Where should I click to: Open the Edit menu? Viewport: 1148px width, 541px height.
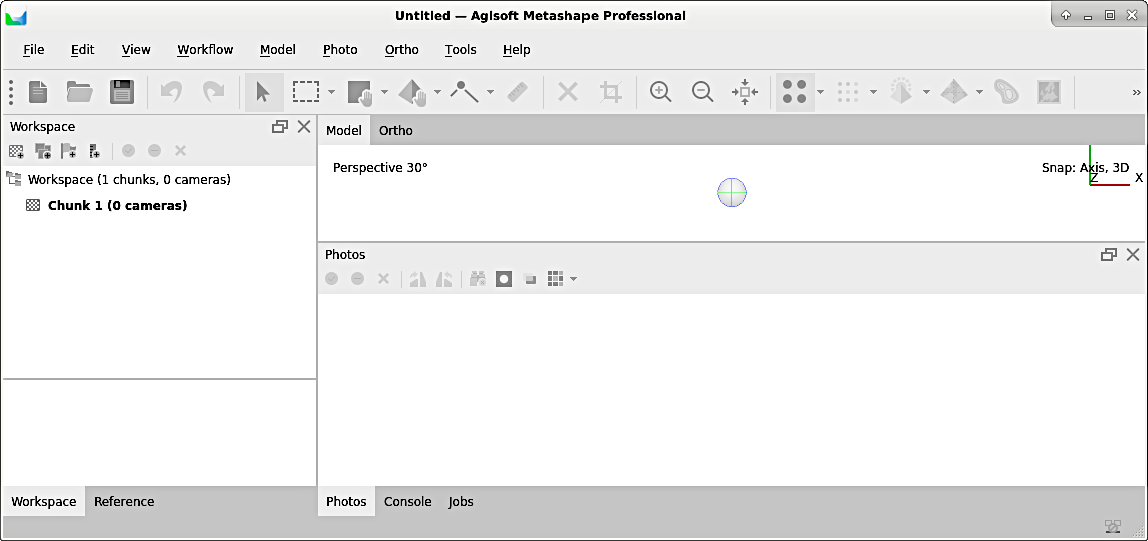click(83, 50)
